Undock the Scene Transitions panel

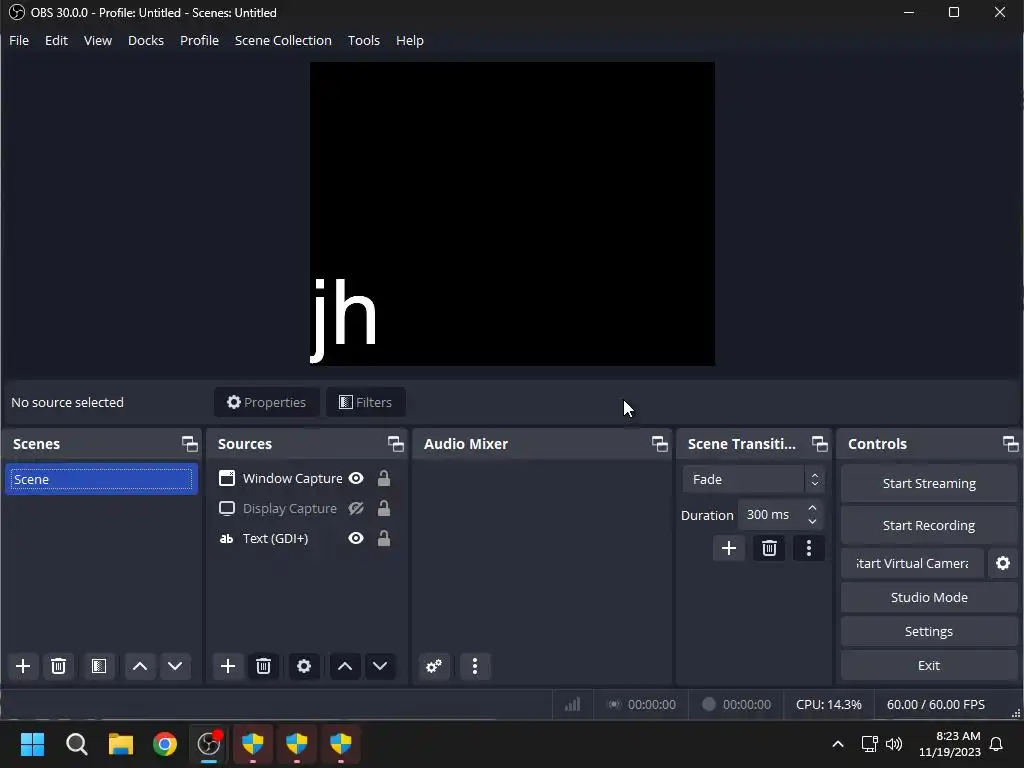pos(820,444)
